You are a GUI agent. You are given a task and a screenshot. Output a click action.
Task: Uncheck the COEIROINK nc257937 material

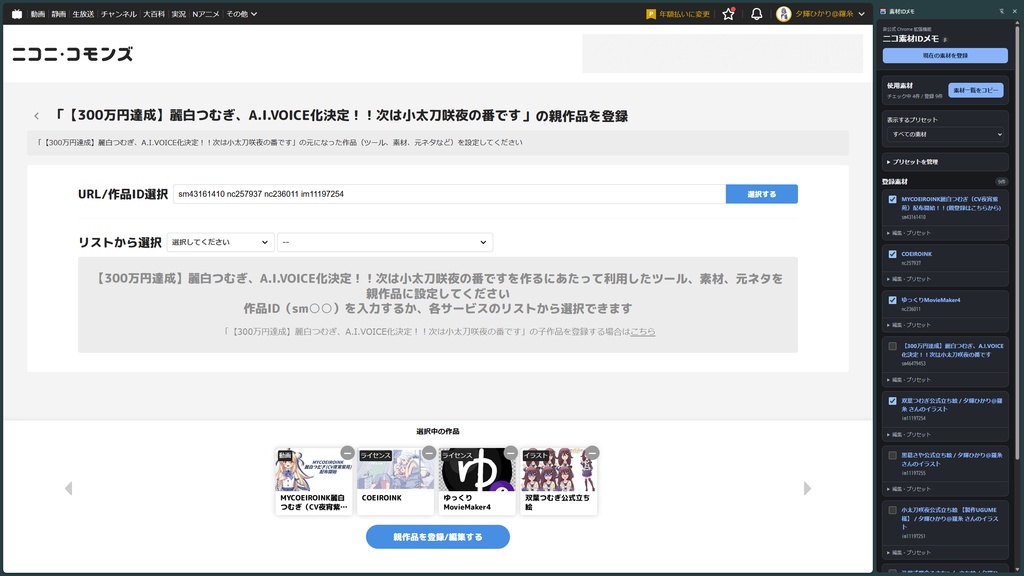point(893,254)
